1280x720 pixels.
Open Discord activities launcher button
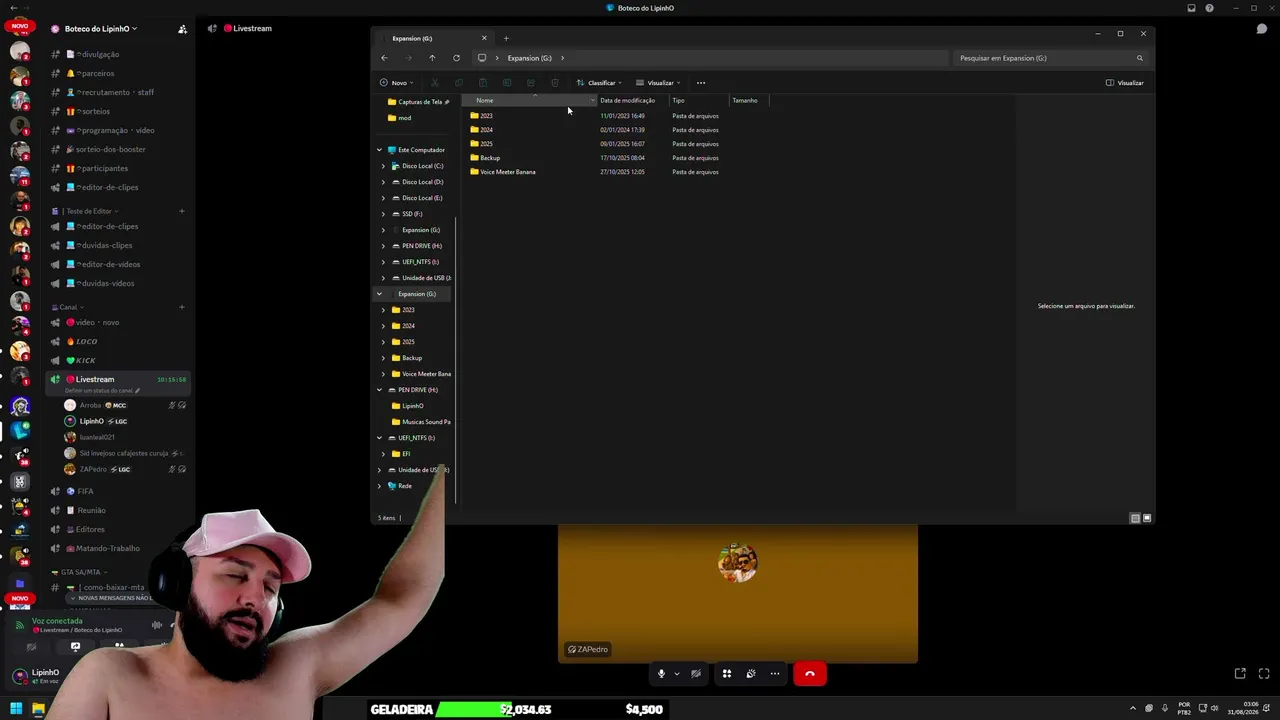[727, 674]
